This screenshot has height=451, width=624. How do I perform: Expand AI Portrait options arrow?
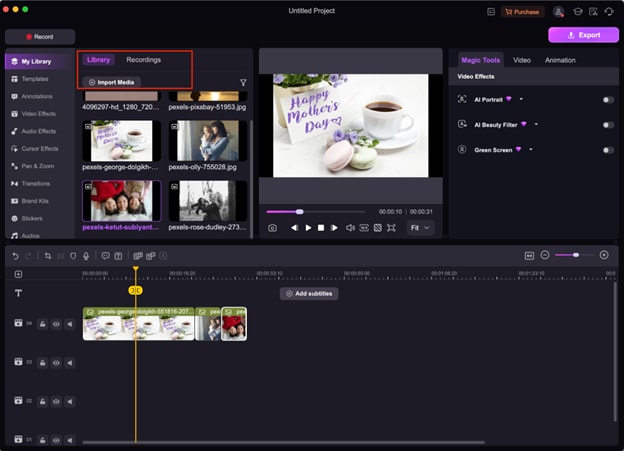(521, 99)
